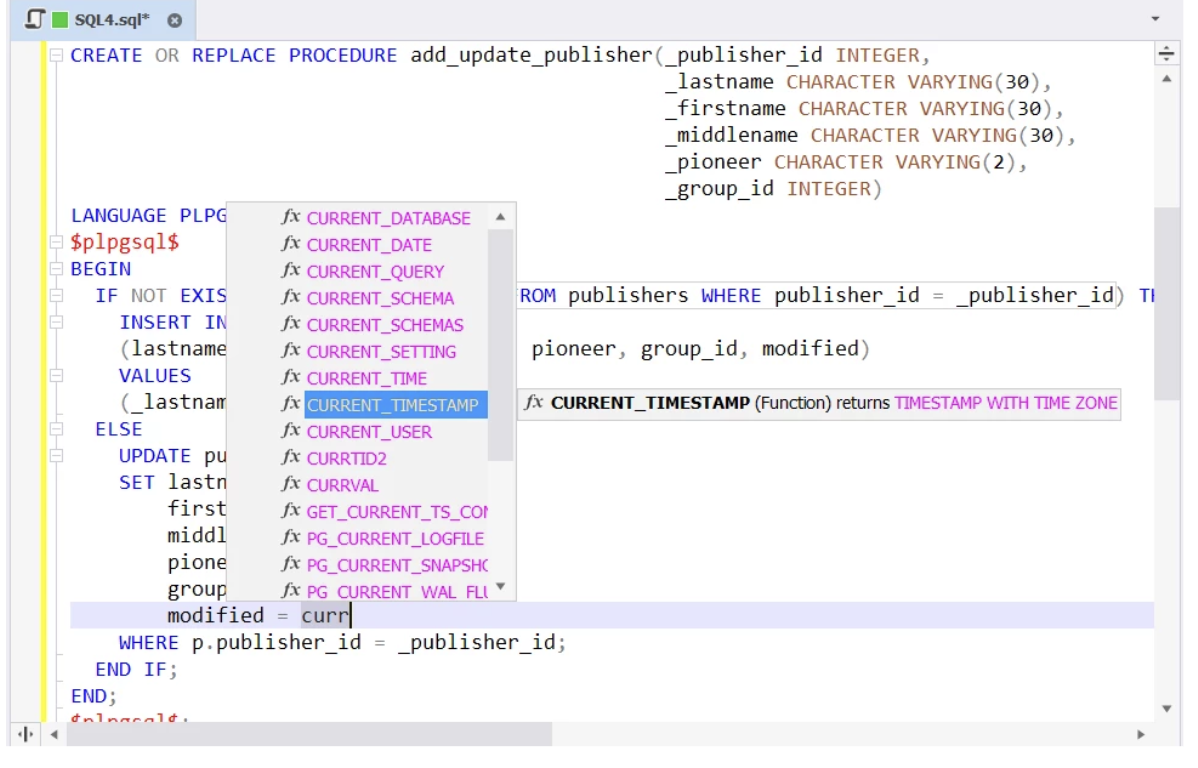This screenshot has height=768, width=1198.
Task: Pick CURRENT_QUERY in suggestion list
Action: tap(375, 272)
